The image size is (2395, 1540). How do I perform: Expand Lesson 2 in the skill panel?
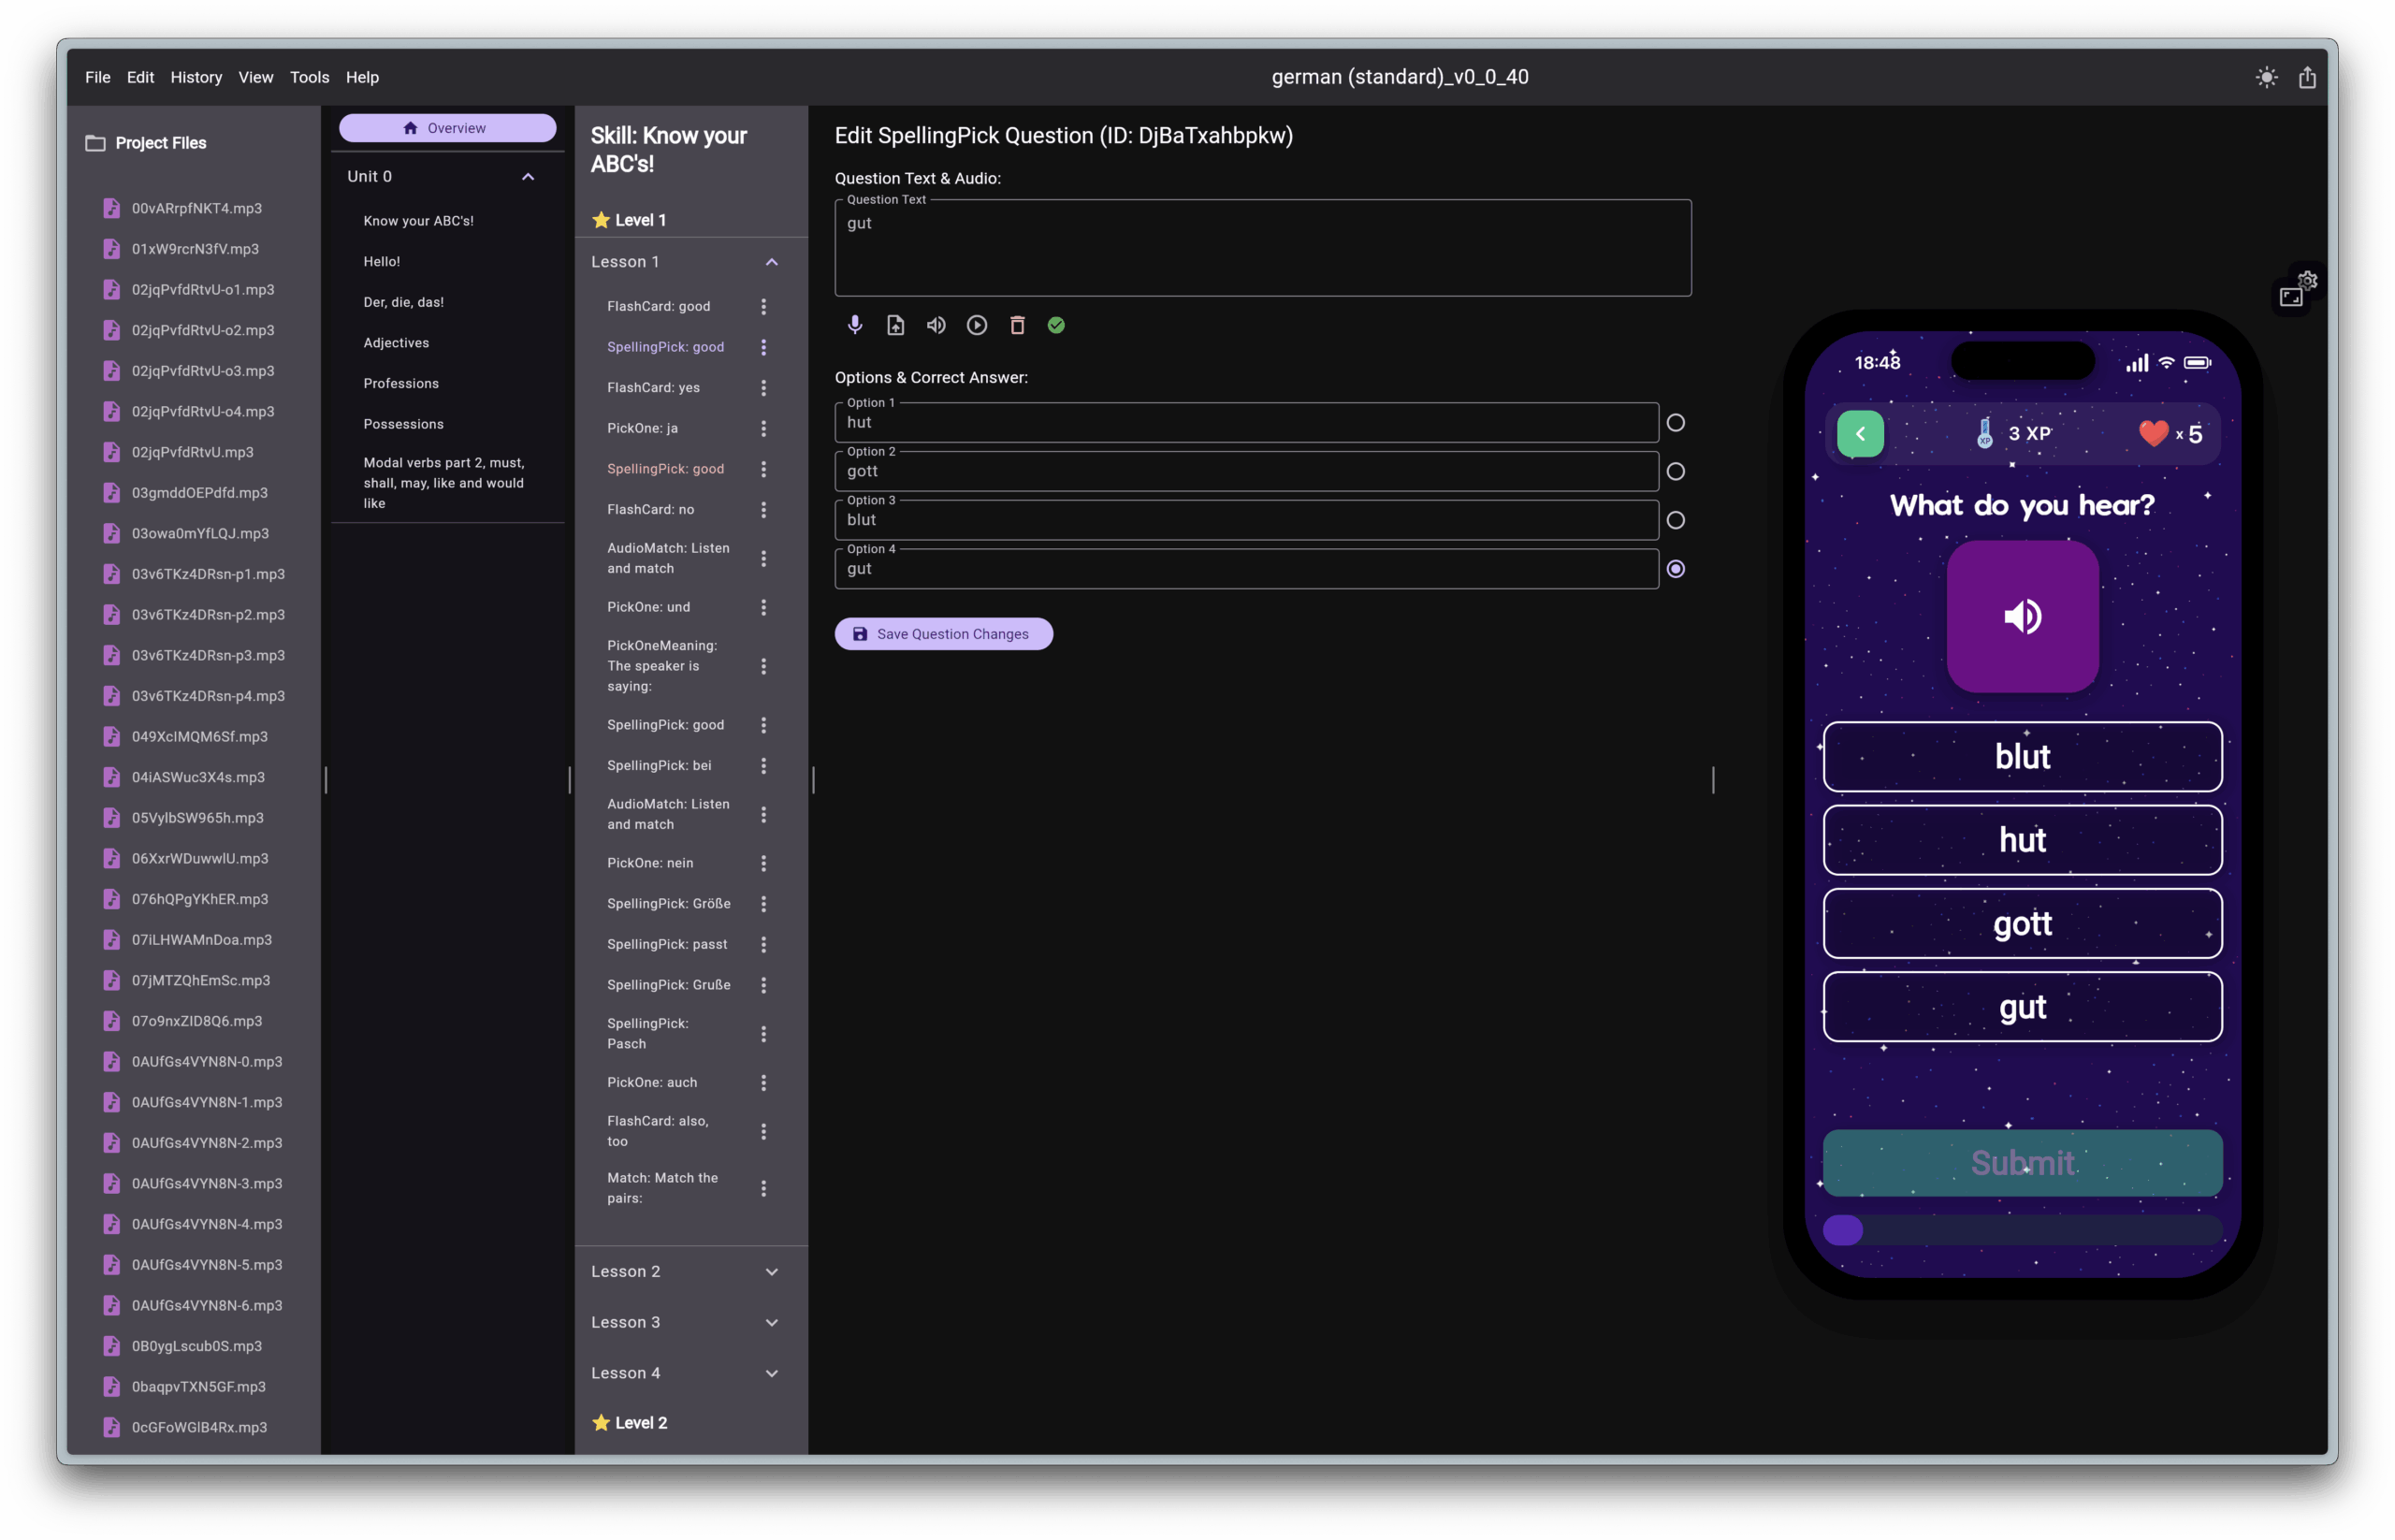coord(771,1272)
